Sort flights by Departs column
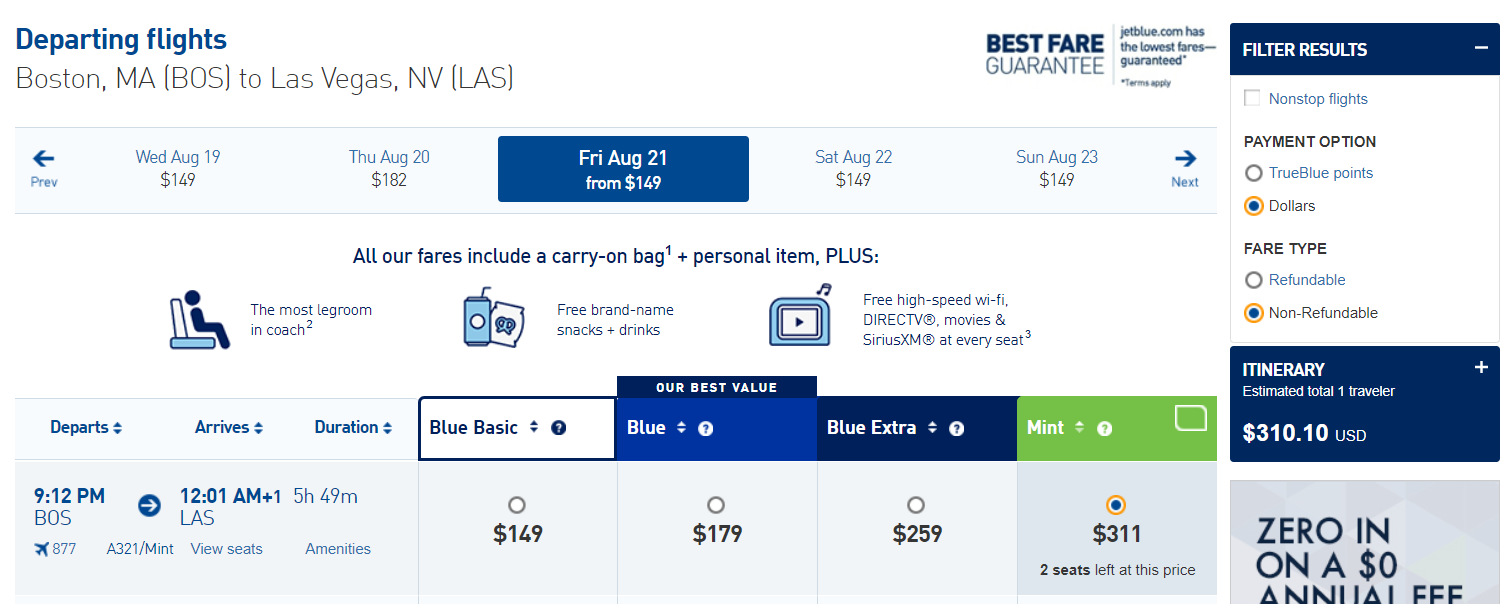 pyautogui.click(x=86, y=427)
